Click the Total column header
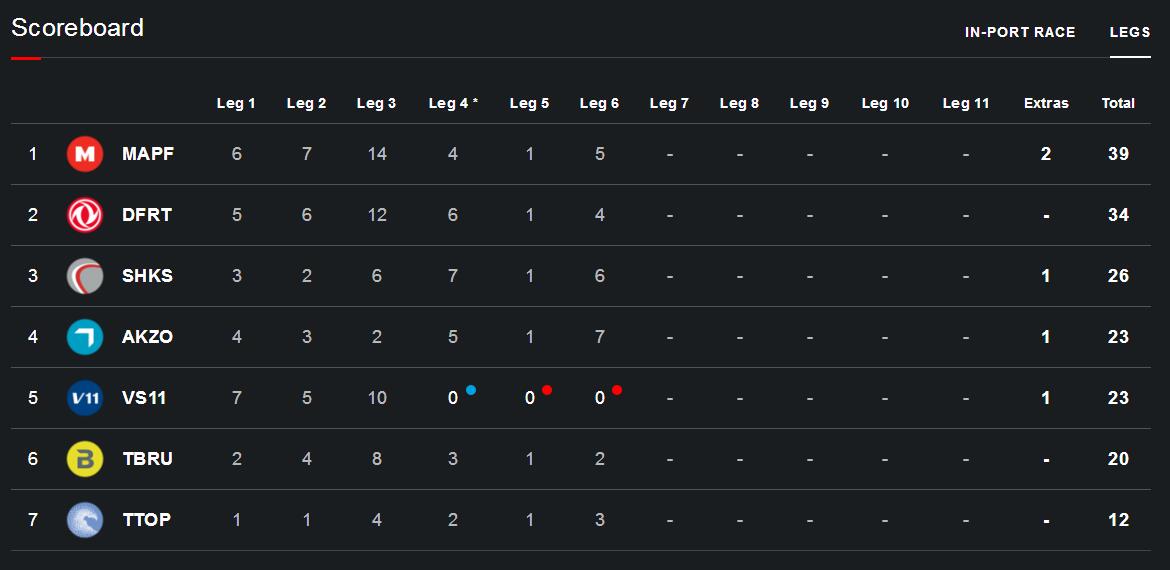 pyautogui.click(x=1118, y=103)
